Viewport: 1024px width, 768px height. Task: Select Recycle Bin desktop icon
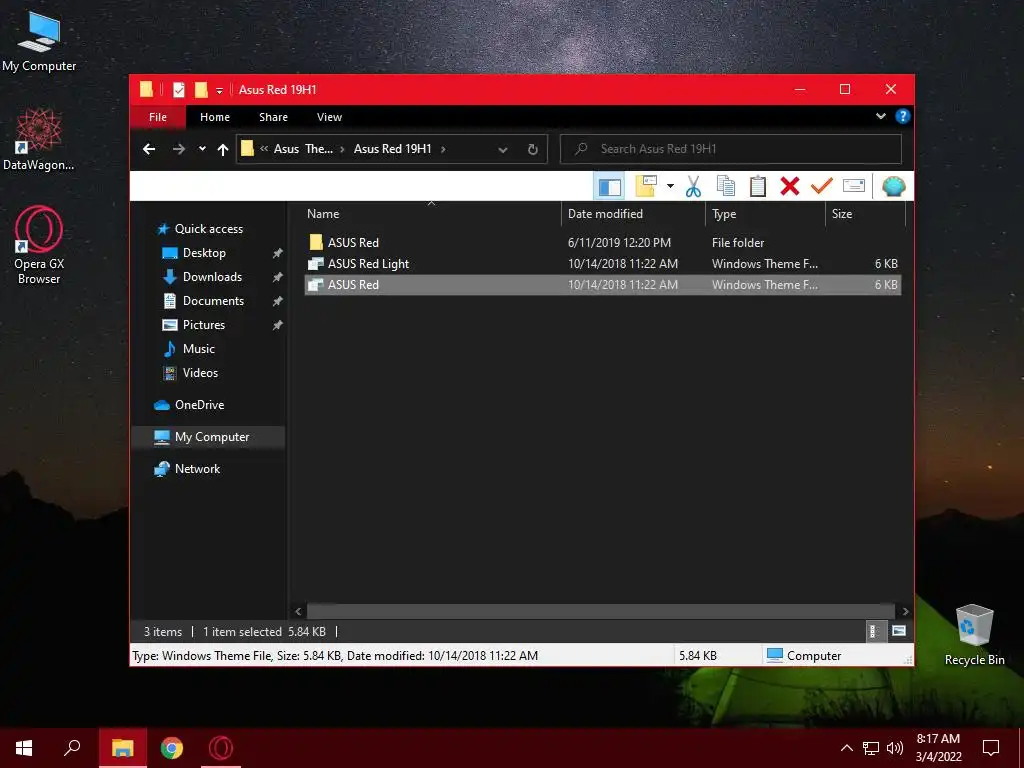[974, 635]
